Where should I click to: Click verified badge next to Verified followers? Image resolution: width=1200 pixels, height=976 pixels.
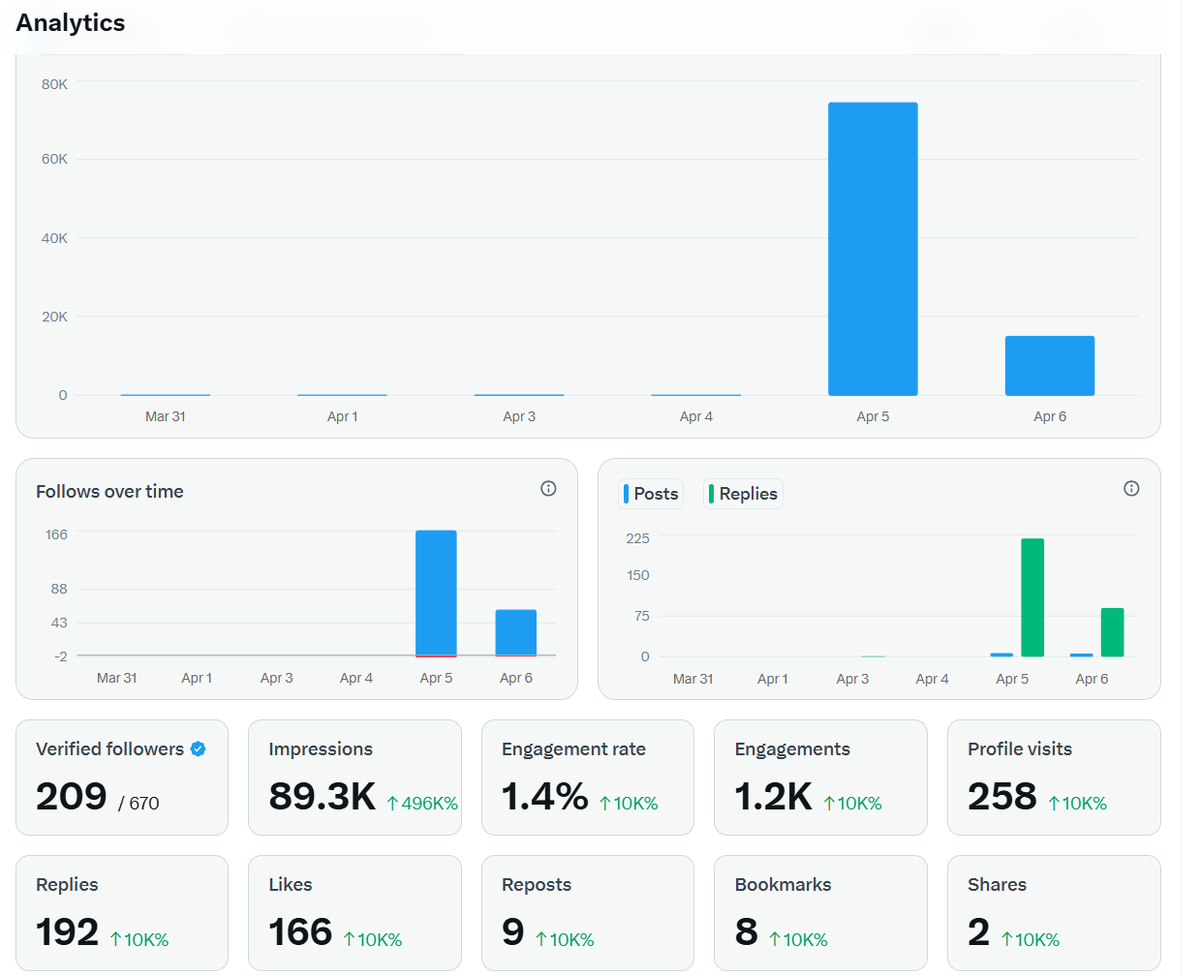[x=198, y=749]
